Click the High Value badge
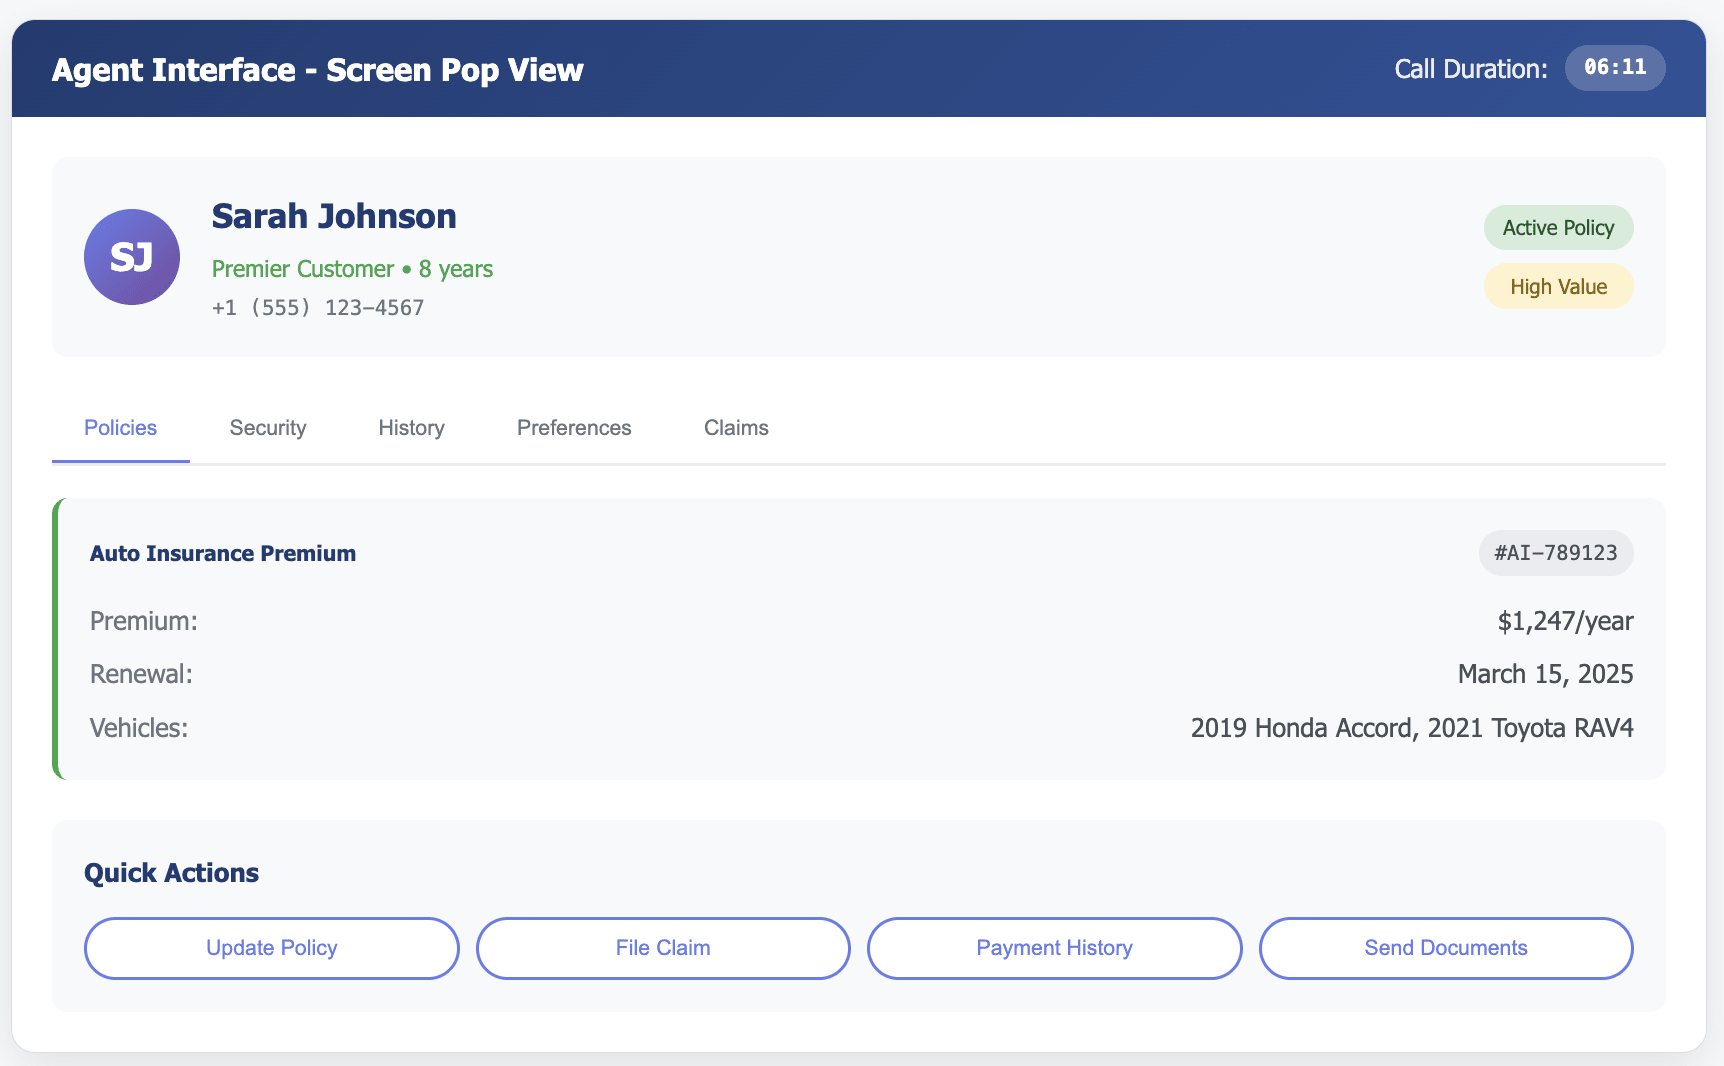 [x=1558, y=287]
